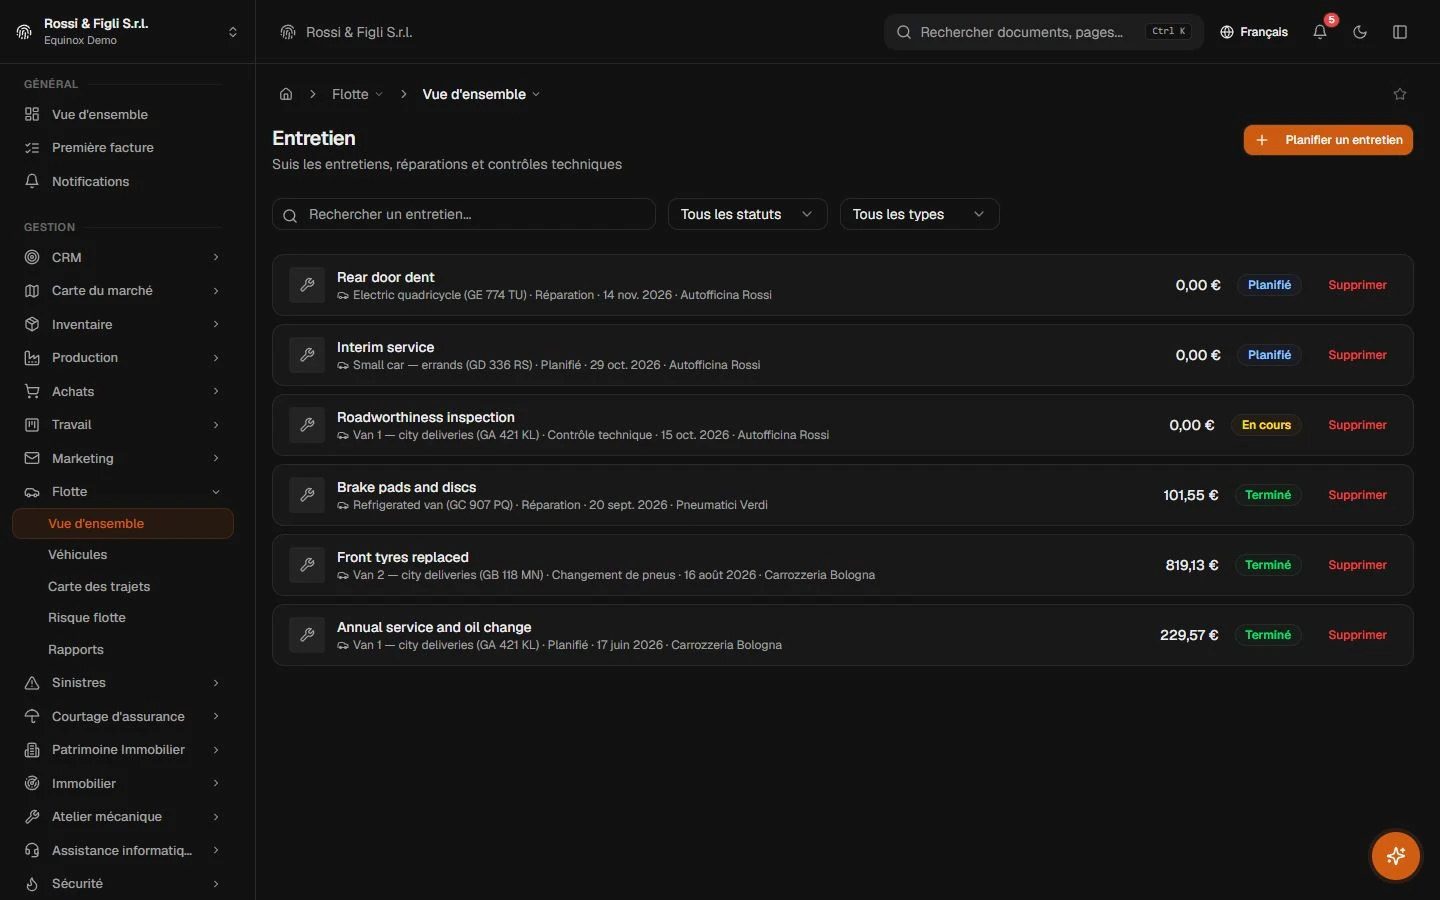Screen dimensions: 1440x900
Task: Open Roadworthiness inspection entry title
Action: (x=426, y=417)
